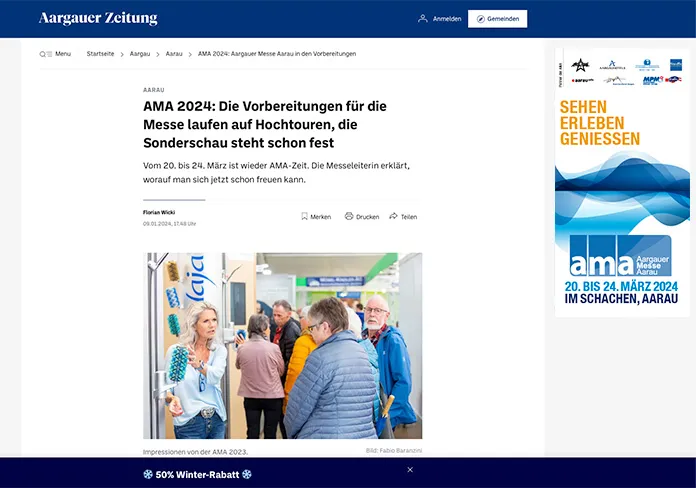696x488 pixels.
Task: Go to the Startseite breadcrumb
Action: [100, 54]
